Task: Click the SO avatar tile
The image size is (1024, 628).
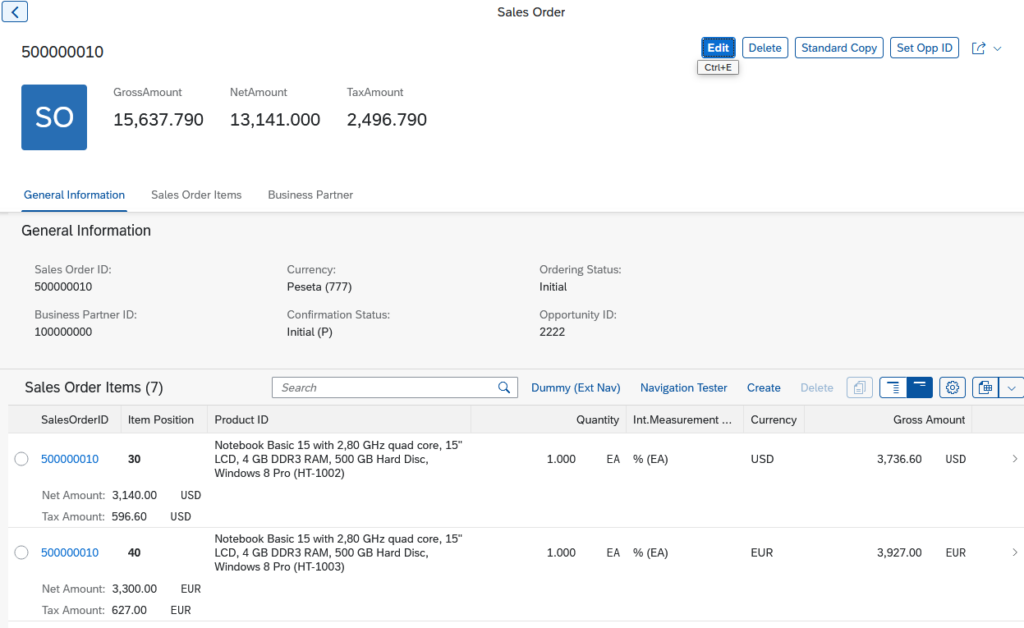Action: [x=54, y=117]
